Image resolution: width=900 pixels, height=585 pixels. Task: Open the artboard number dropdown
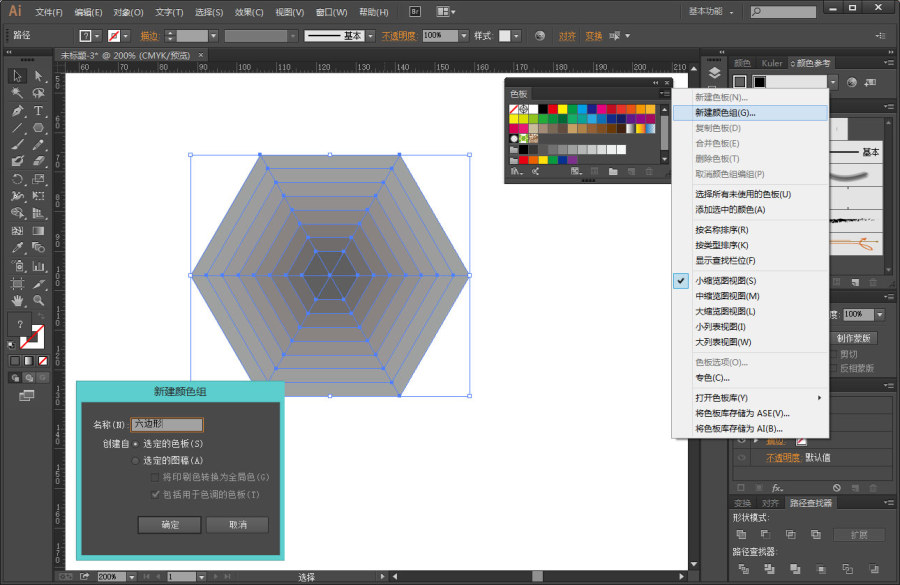pos(201,576)
